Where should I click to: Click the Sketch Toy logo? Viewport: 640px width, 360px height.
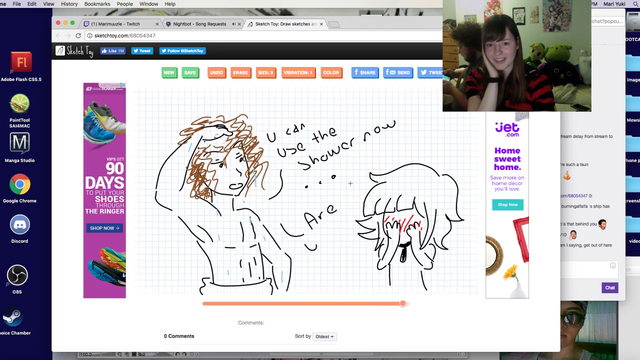click(x=74, y=51)
